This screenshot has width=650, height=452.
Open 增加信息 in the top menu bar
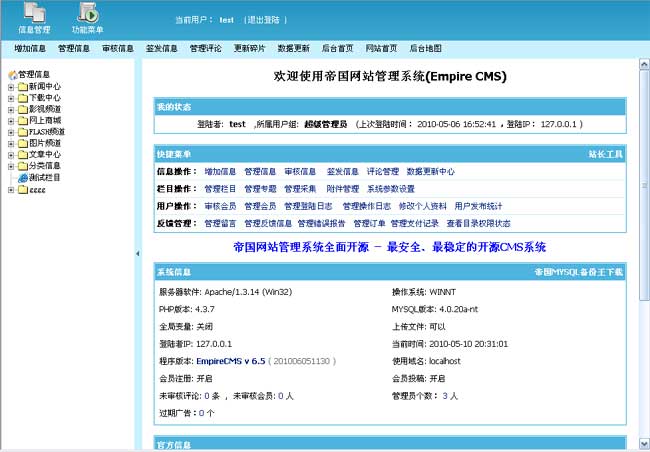pyautogui.click(x=30, y=48)
